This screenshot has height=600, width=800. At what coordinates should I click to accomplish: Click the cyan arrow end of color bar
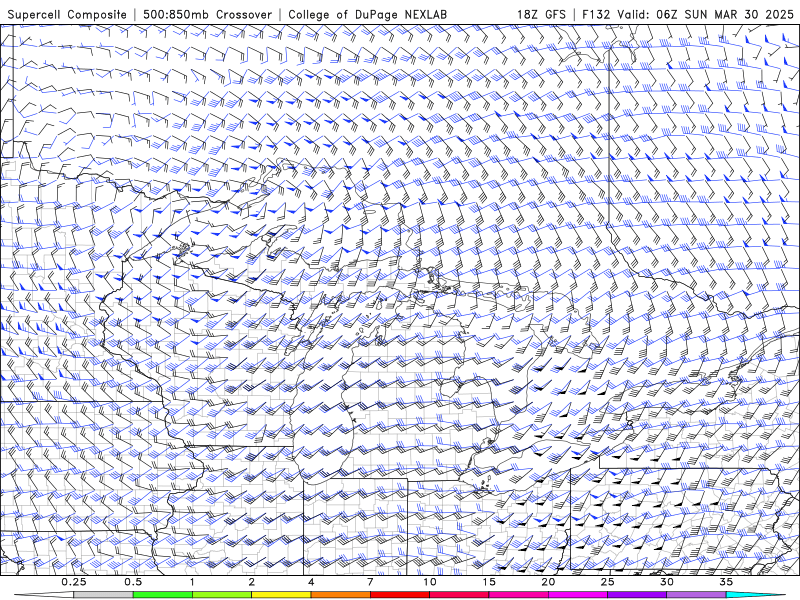756,595
